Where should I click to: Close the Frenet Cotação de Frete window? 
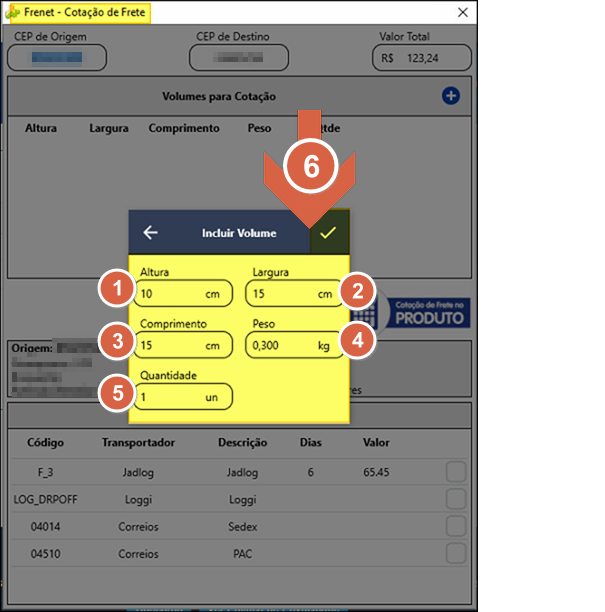[x=463, y=12]
